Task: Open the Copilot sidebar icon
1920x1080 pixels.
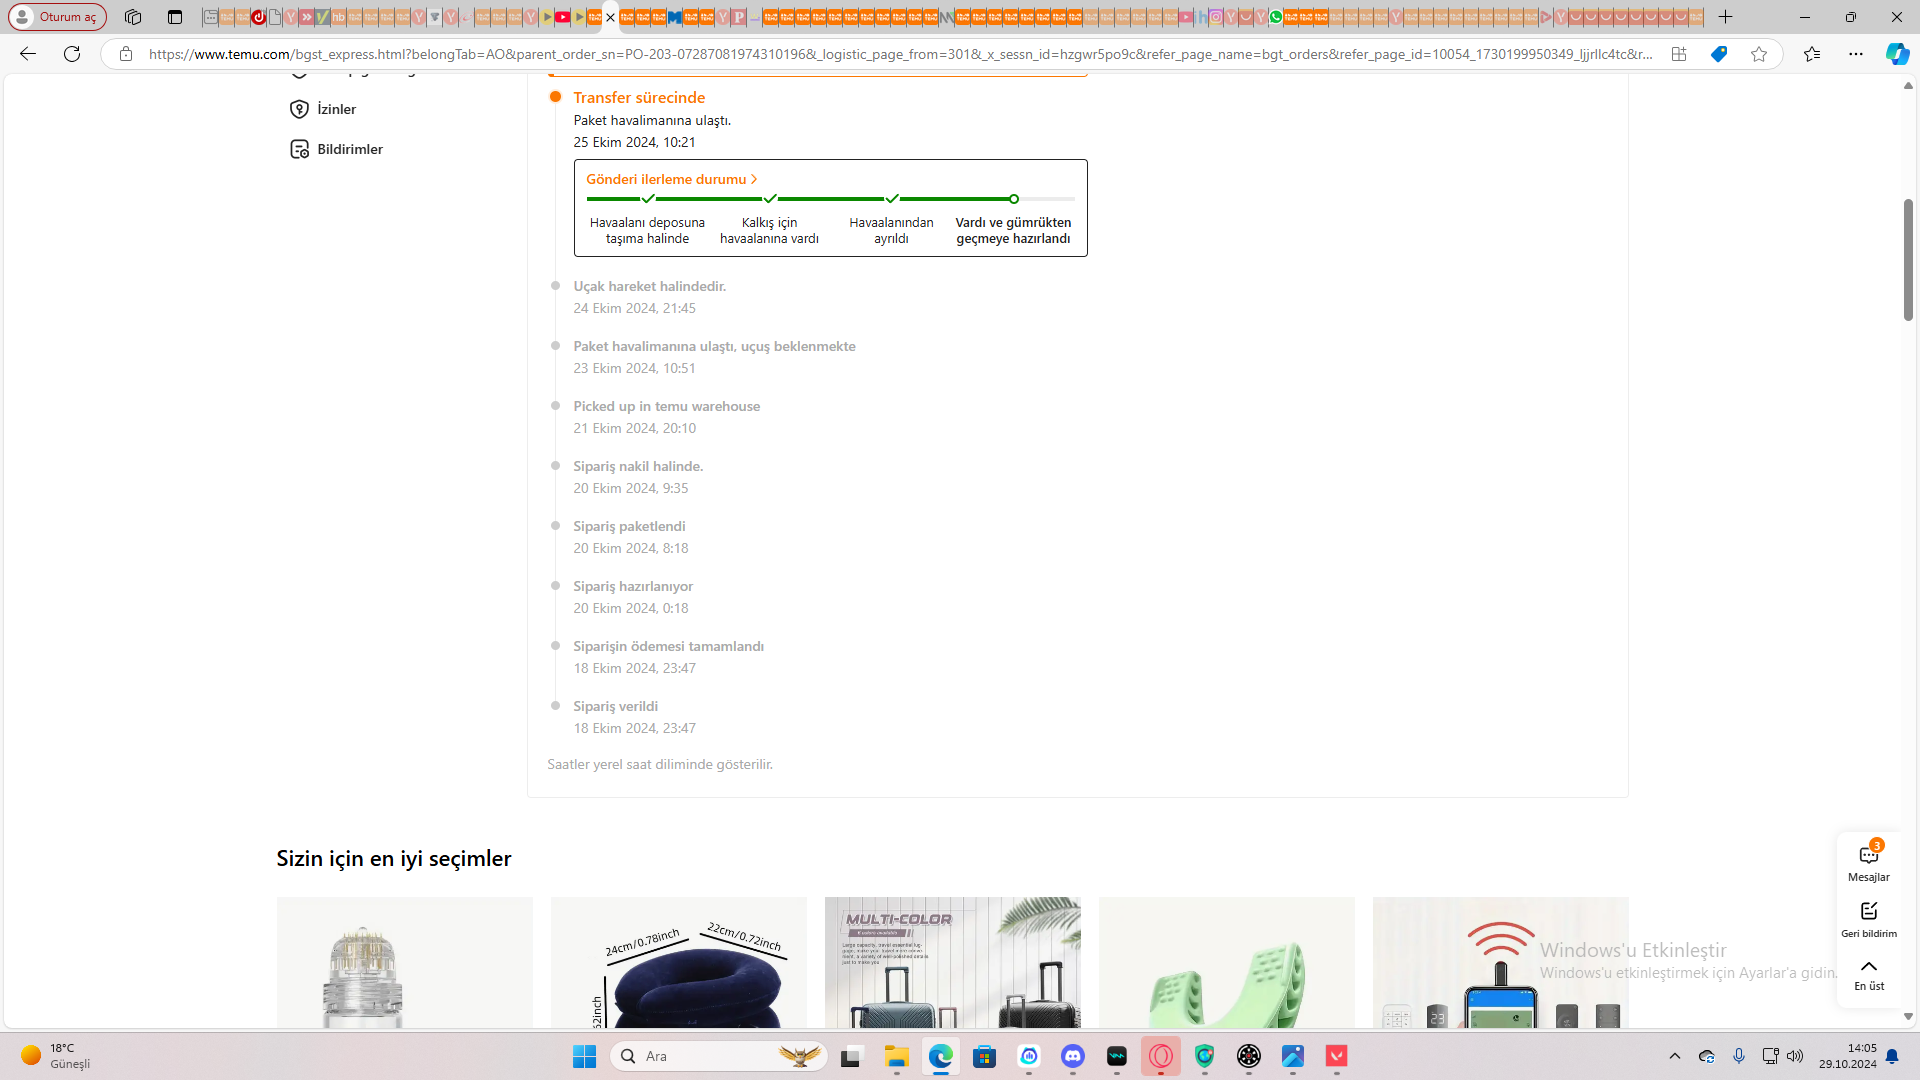Action: pos(1896,54)
